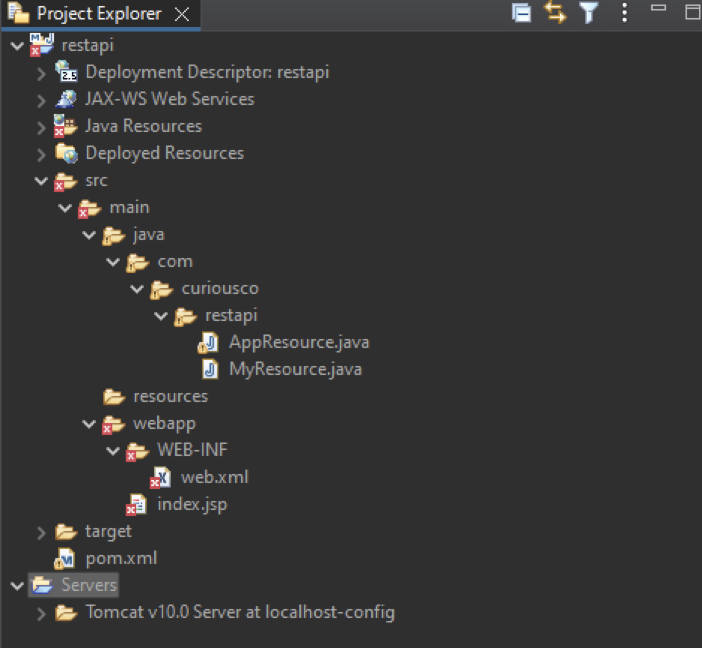Select MyResource.java in the tree

[x=295, y=369]
